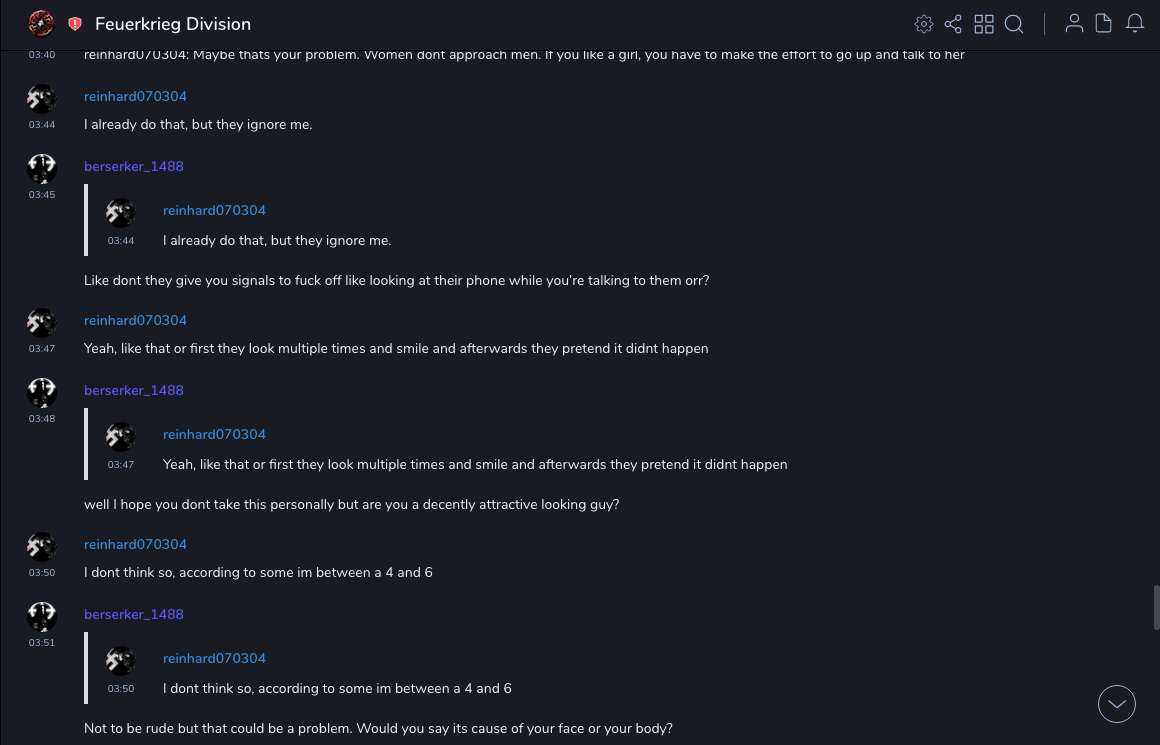Jump to quoted "between a 4 and 6" reply

(337, 689)
